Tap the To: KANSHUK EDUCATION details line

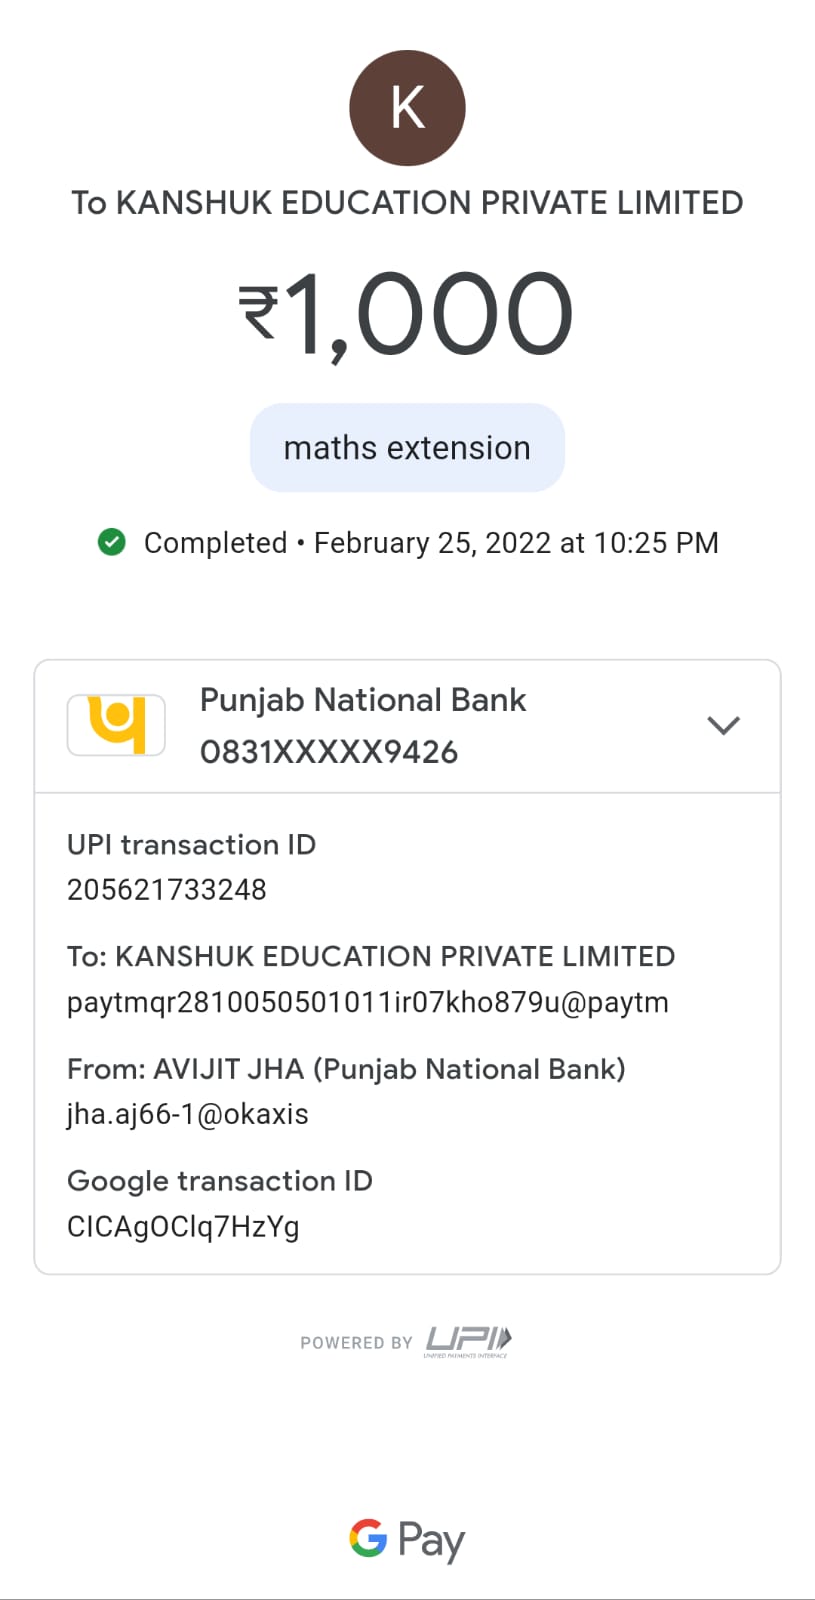pyautogui.click(x=371, y=957)
